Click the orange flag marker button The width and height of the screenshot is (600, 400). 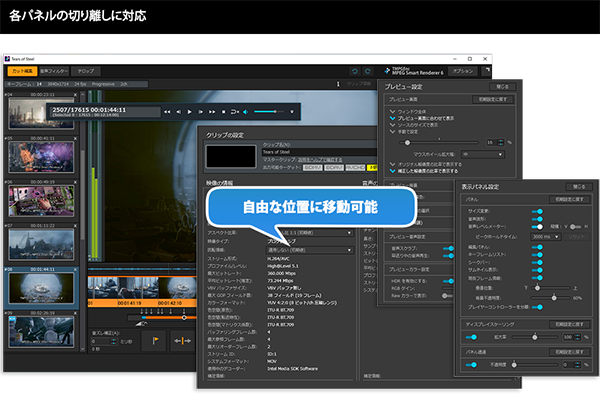tap(155, 340)
